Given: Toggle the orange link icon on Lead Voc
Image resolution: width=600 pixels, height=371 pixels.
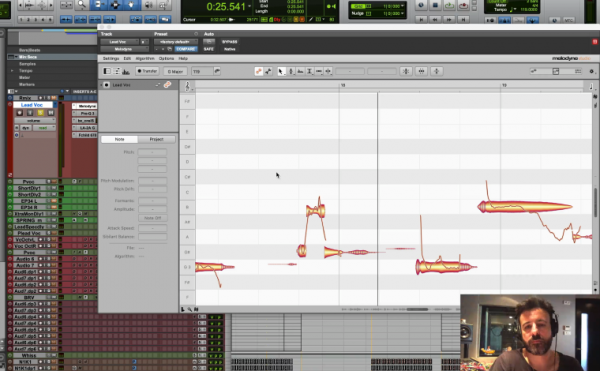Looking at the screenshot, I should point(167,85).
